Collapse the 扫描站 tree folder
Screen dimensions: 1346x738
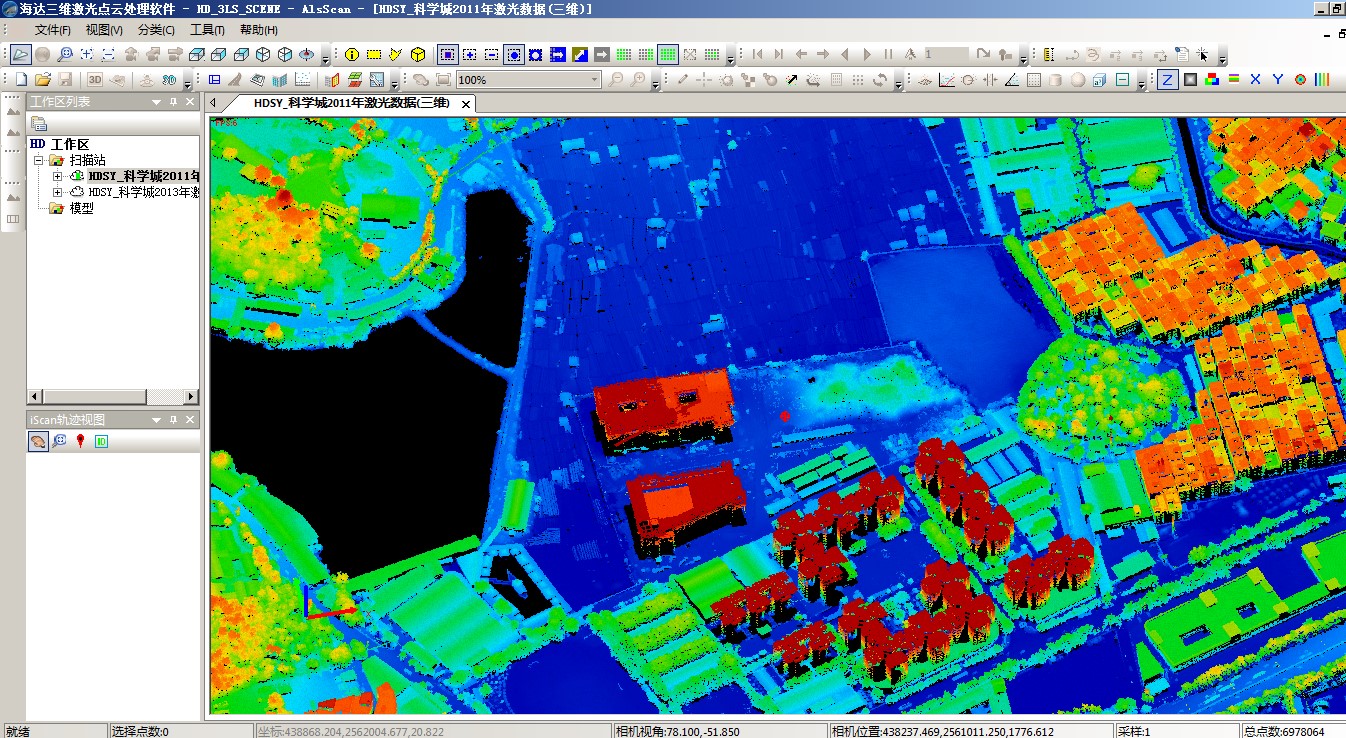39,160
